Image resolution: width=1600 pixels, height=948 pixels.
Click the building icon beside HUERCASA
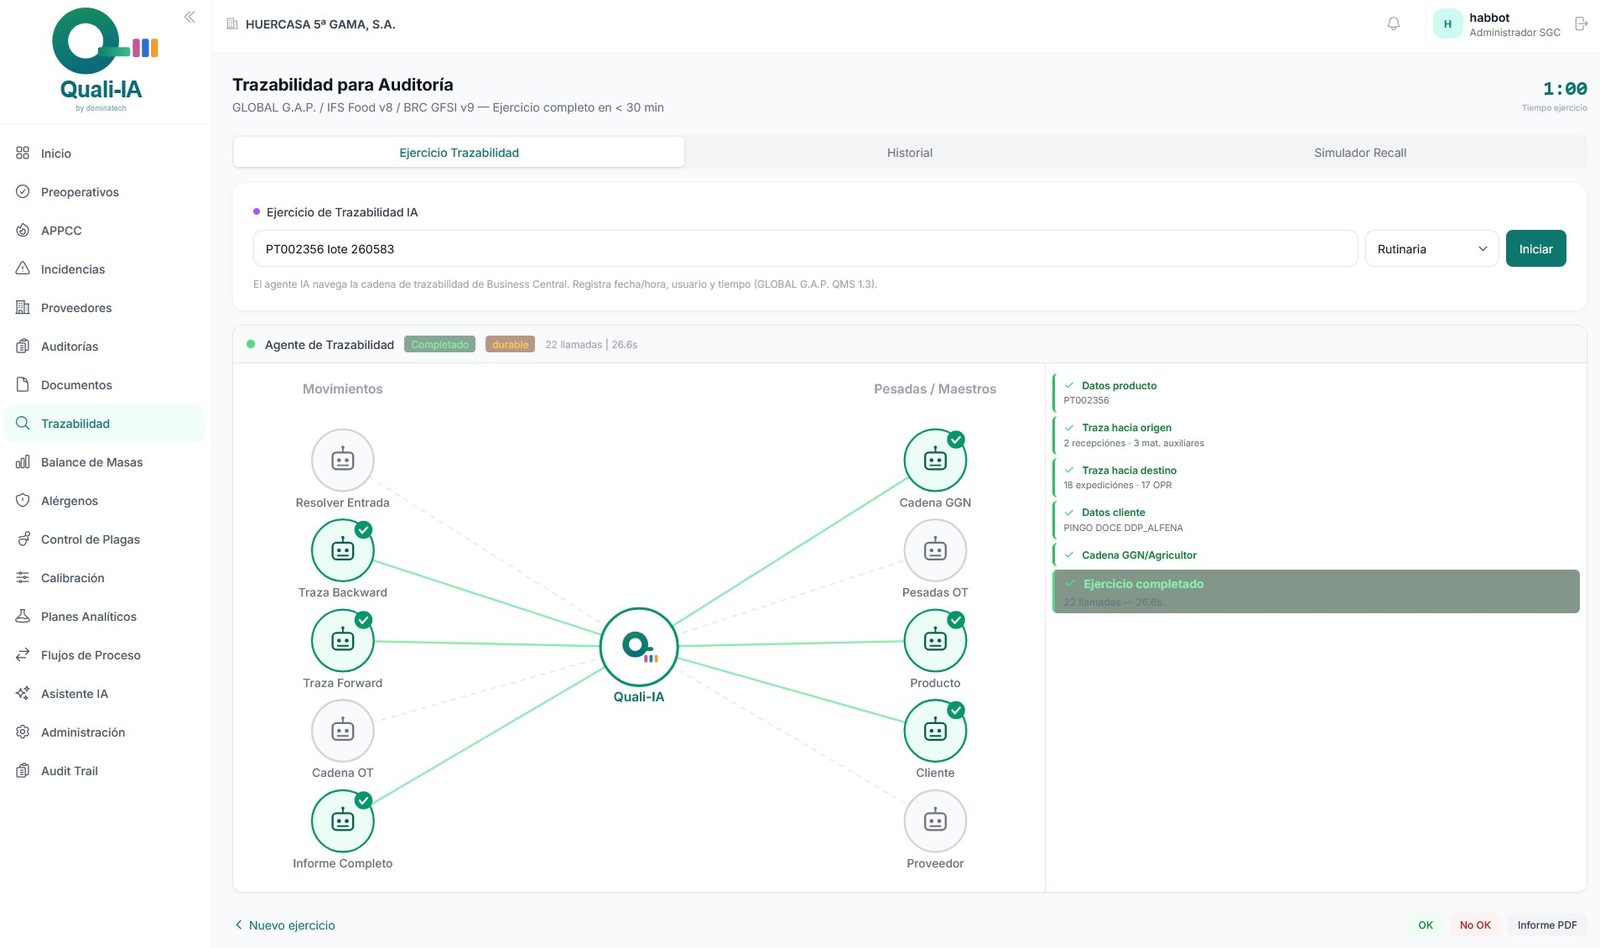tap(233, 24)
